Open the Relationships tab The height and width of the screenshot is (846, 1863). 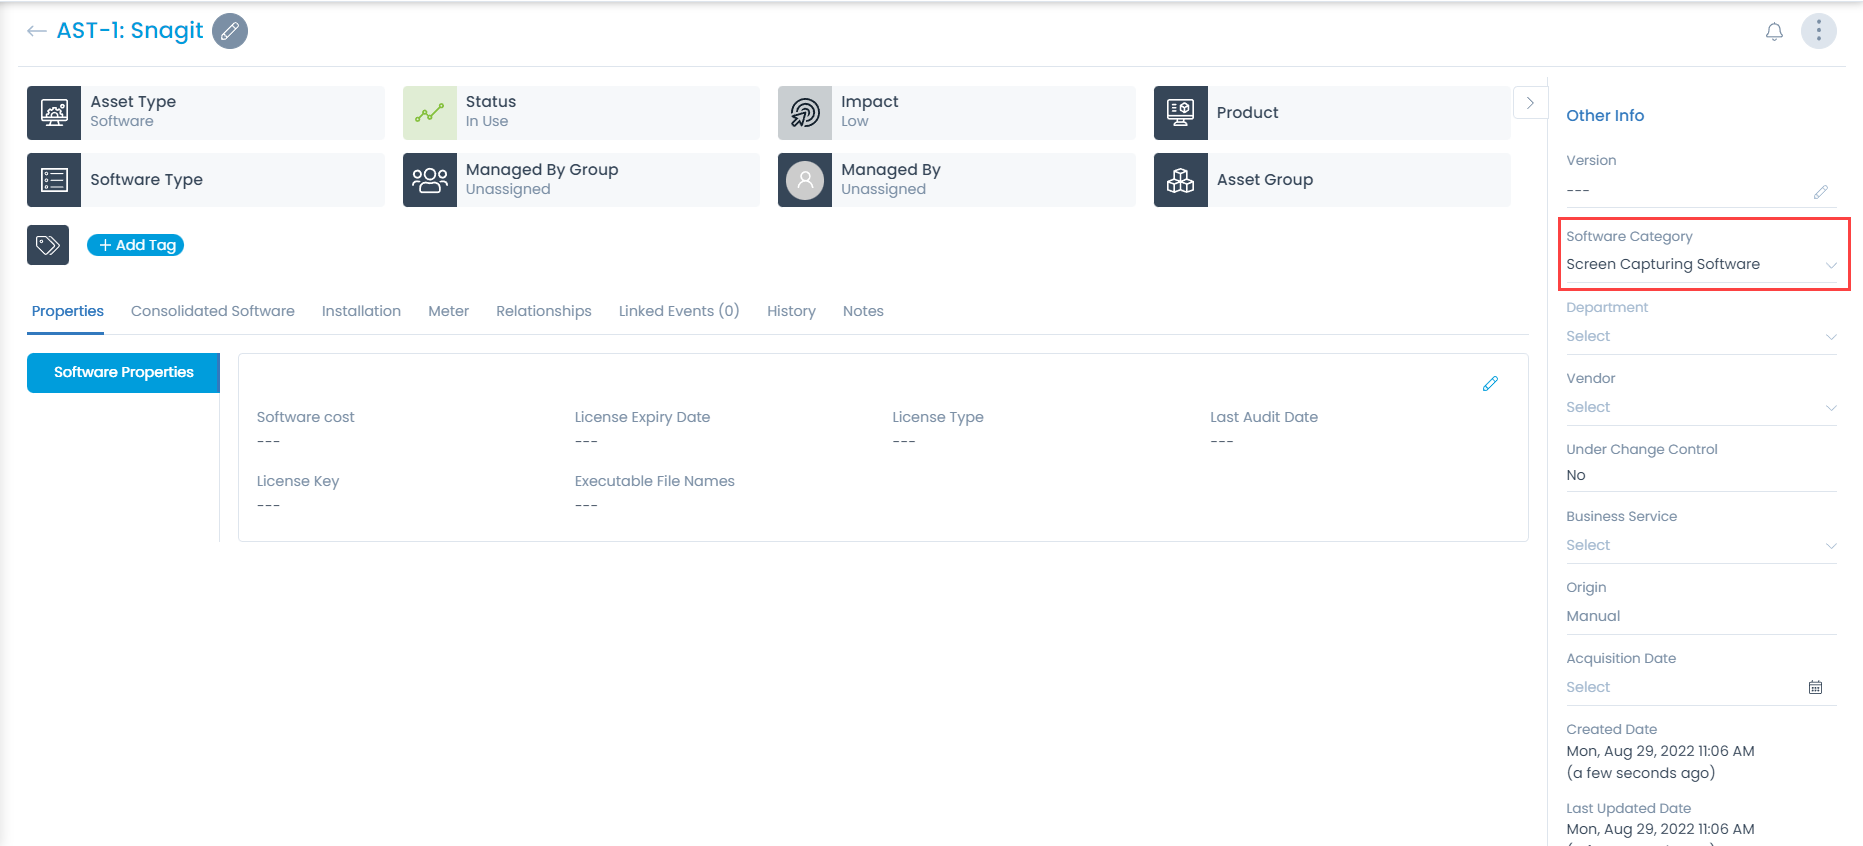coord(544,311)
